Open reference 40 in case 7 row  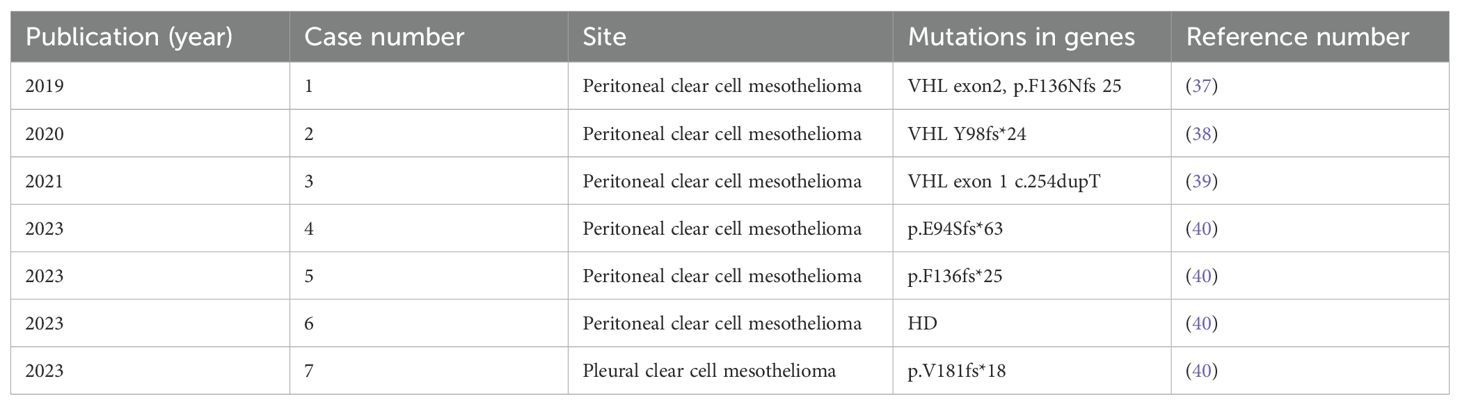pyautogui.click(x=1201, y=371)
